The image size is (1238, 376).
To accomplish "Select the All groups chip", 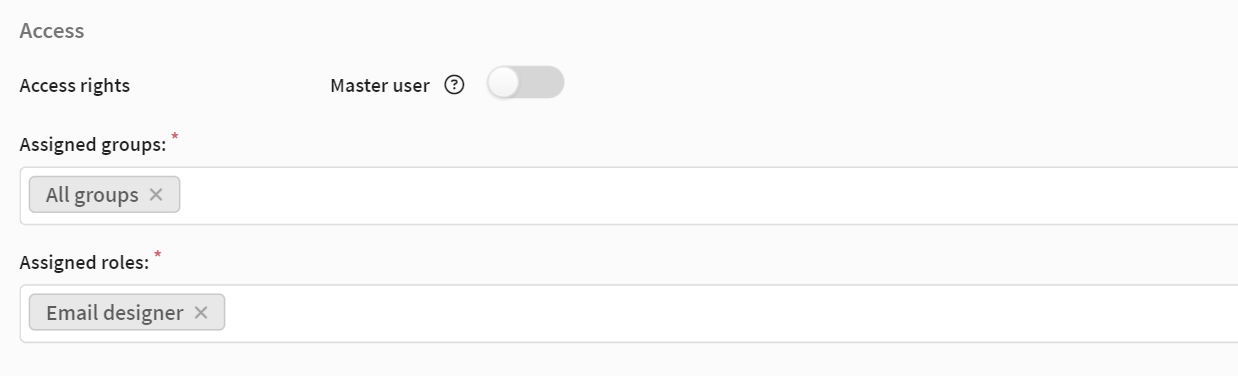I will click(92, 195).
